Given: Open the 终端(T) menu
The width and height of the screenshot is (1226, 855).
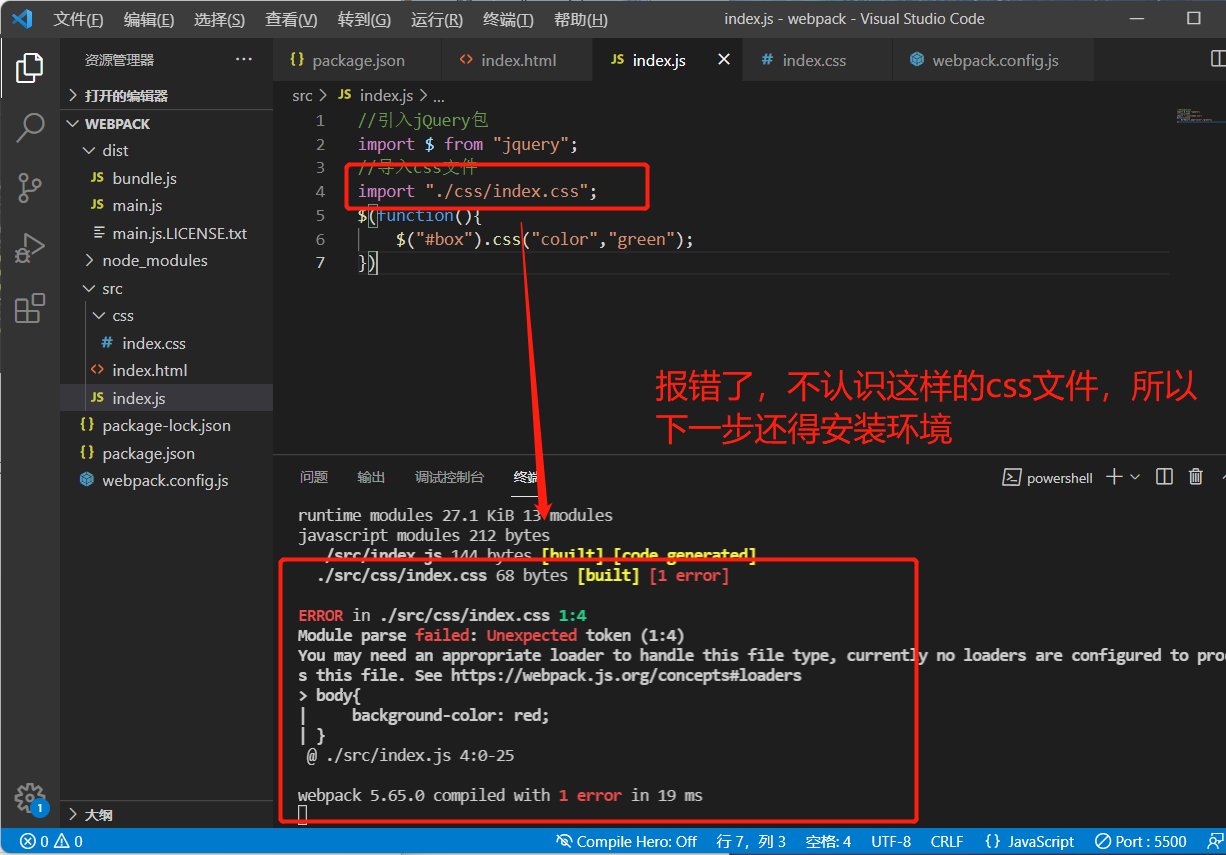Looking at the screenshot, I should pyautogui.click(x=508, y=19).
